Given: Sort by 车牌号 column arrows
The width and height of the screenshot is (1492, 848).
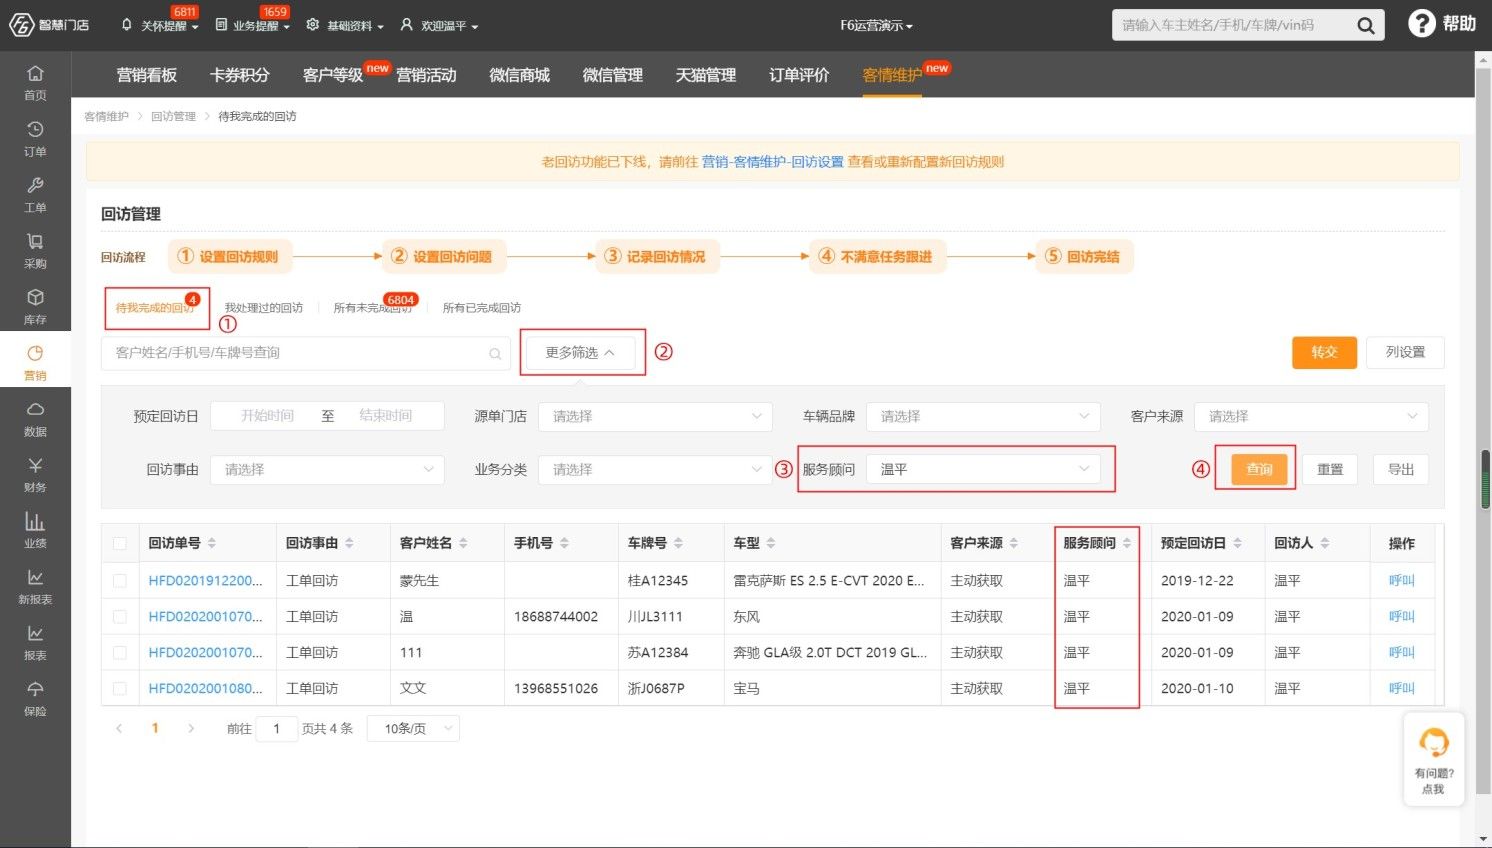Looking at the screenshot, I should point(678,543).
